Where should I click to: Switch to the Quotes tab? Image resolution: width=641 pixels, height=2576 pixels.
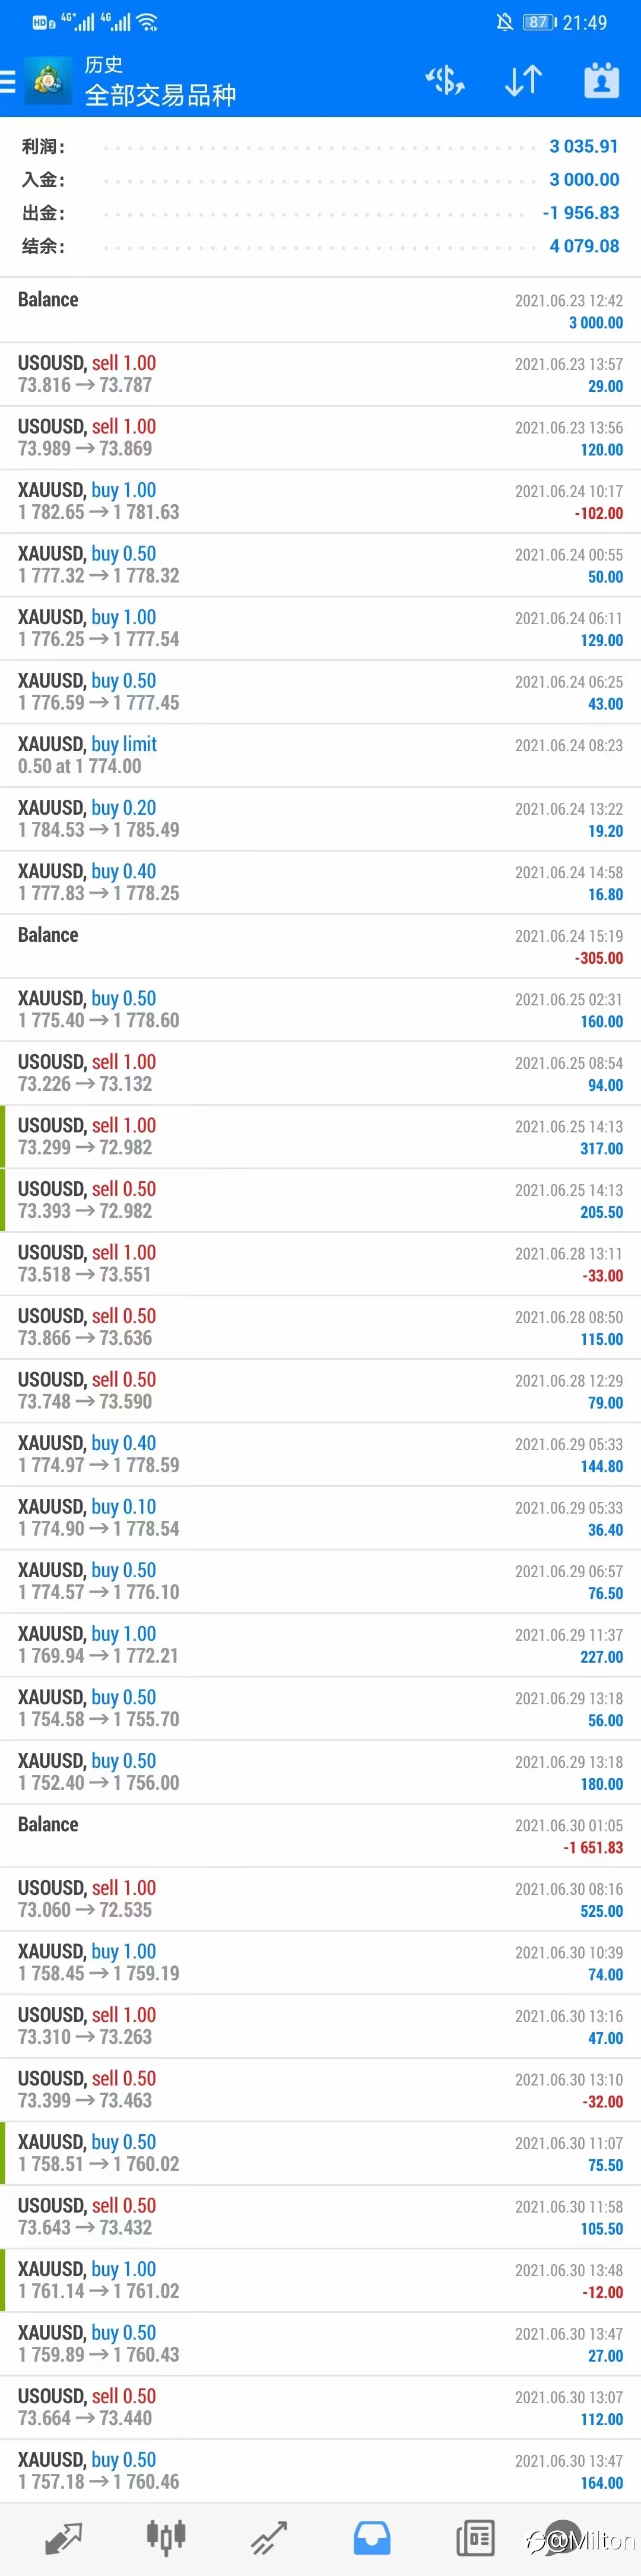64,2538
